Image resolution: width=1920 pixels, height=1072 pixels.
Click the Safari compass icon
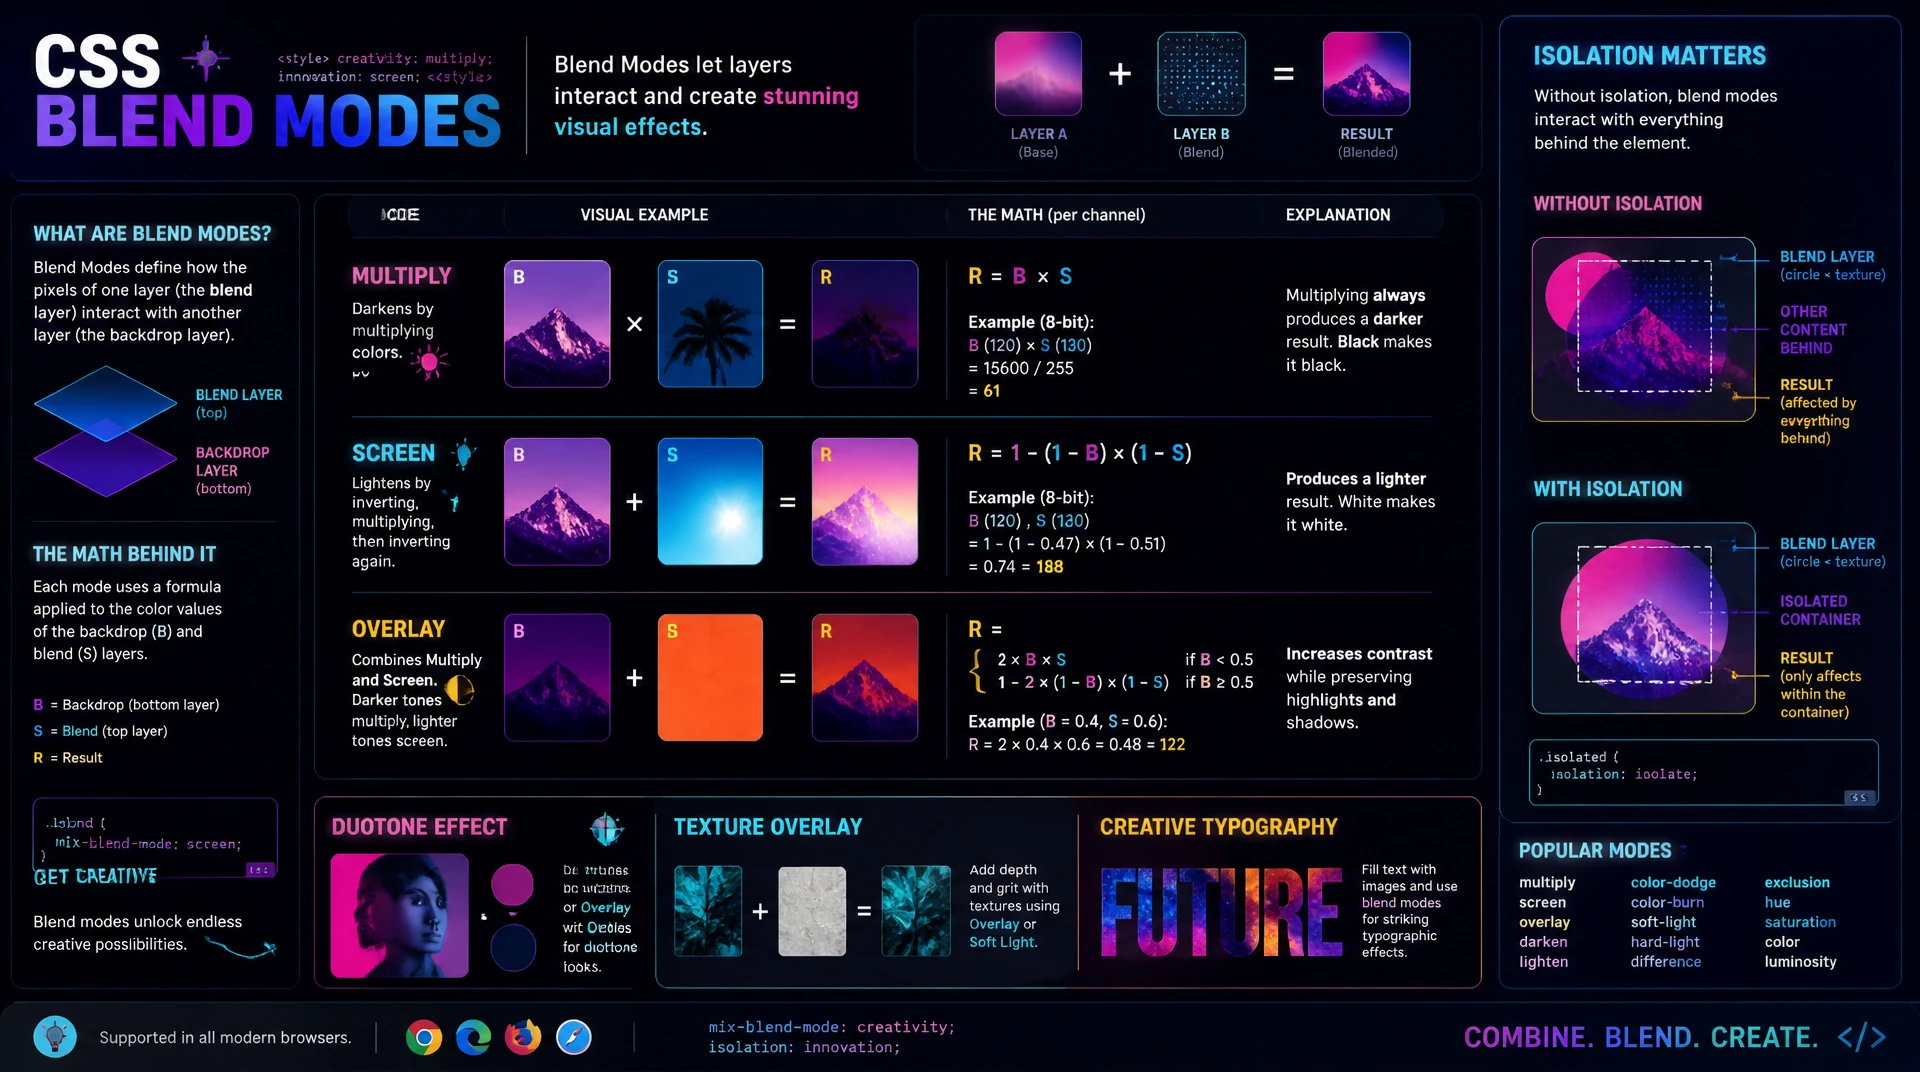tap(573, 1038)
